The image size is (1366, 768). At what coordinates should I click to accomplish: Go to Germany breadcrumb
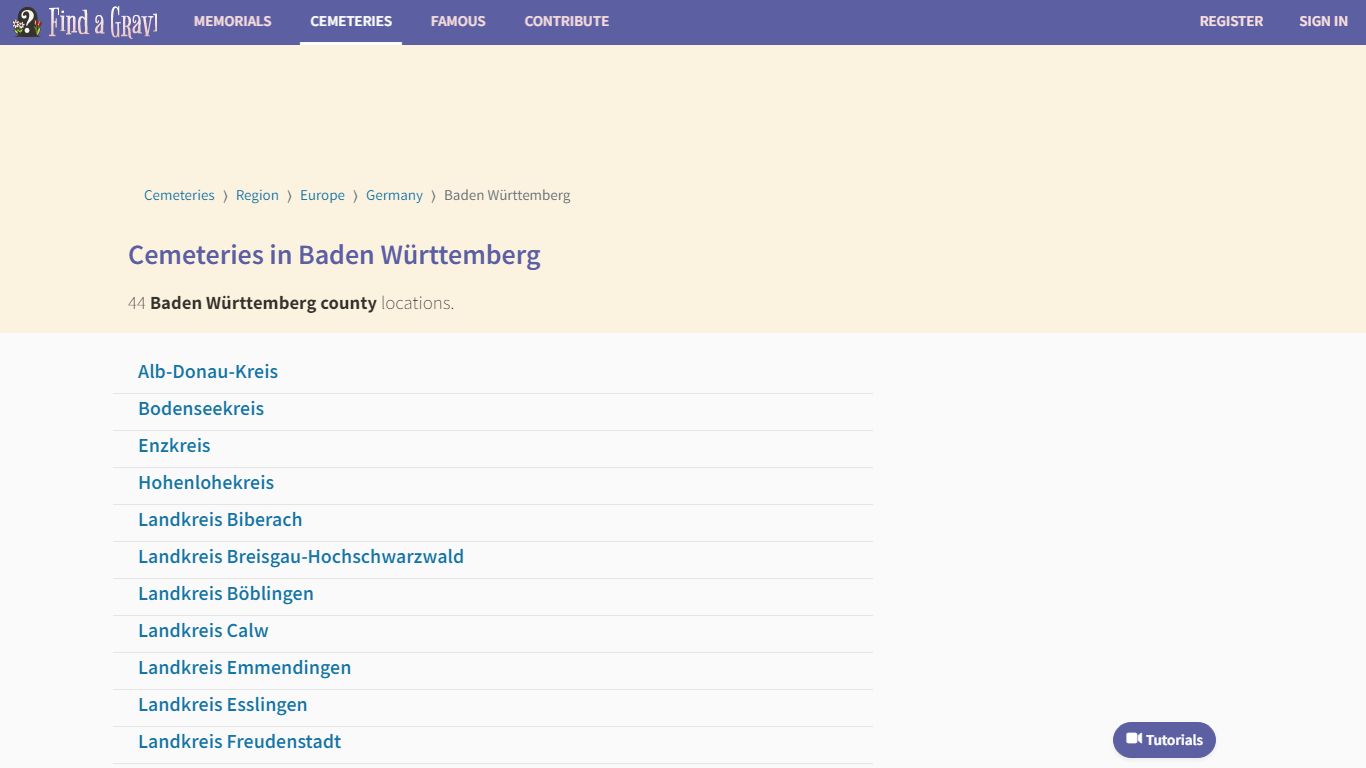394,195
